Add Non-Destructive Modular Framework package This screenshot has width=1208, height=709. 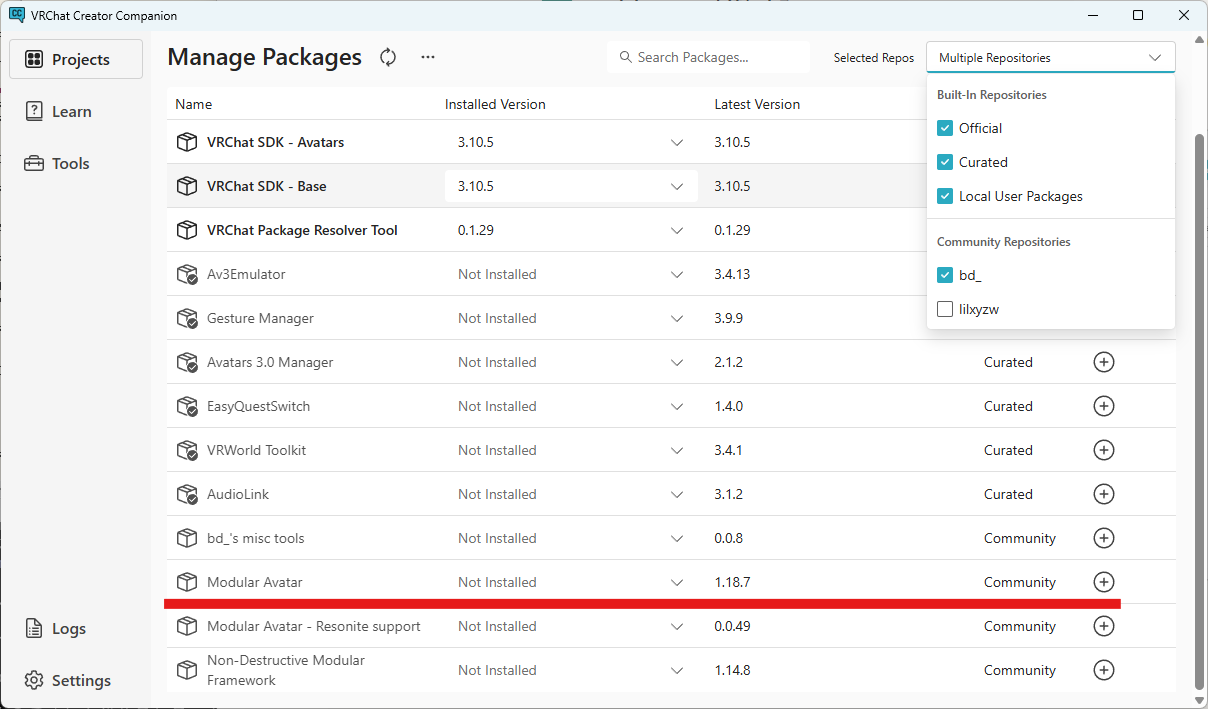tap(1104, 670)
